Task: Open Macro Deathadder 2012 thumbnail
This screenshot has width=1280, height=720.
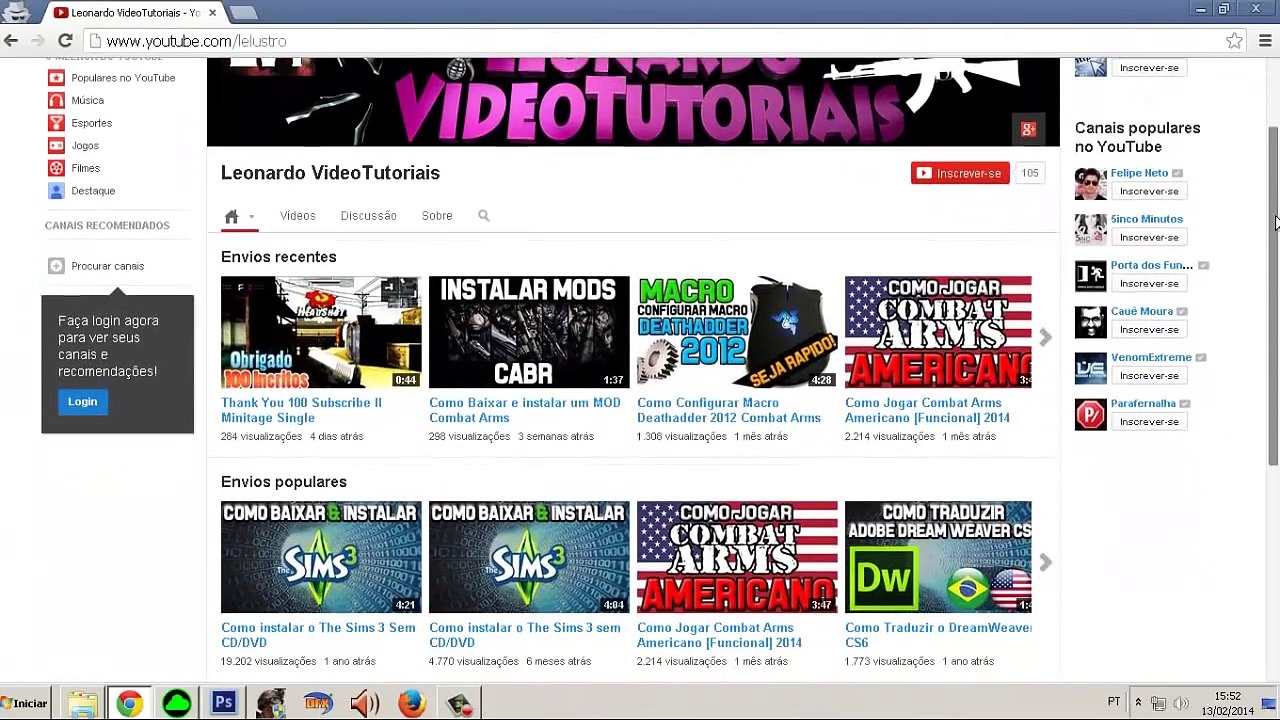Action: point(737,332)
